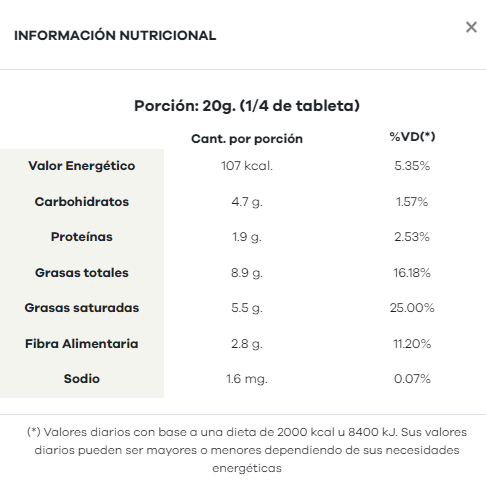Click the %VD(*) column header
Viewport: 486px width, 480px height.
click(x=412, y=136)
